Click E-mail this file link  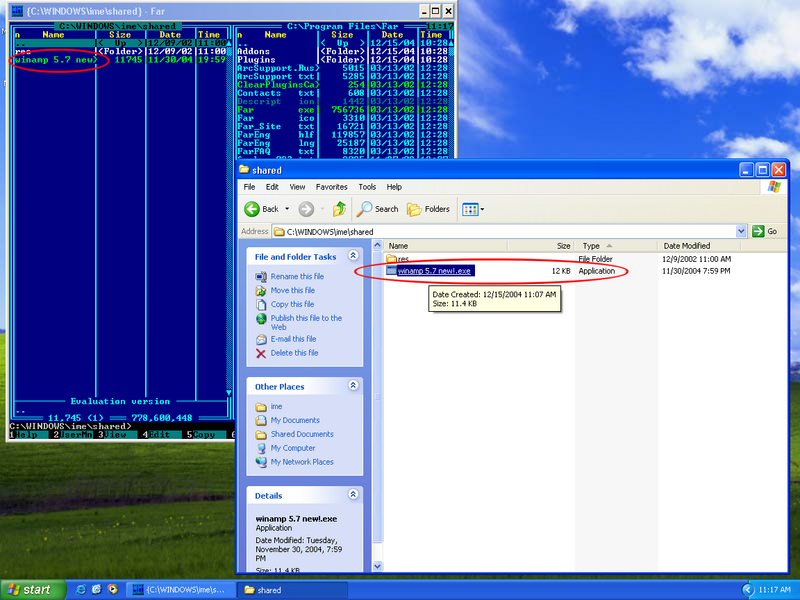pos(293,339)
